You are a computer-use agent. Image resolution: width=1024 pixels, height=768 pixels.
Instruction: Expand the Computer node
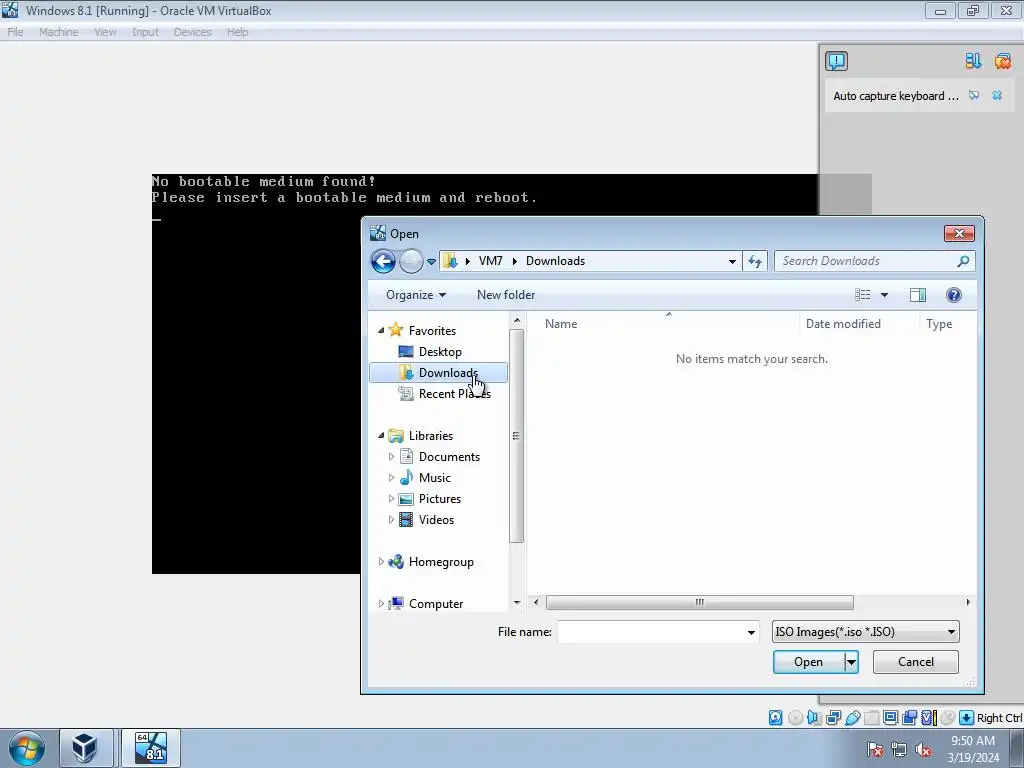381,604
